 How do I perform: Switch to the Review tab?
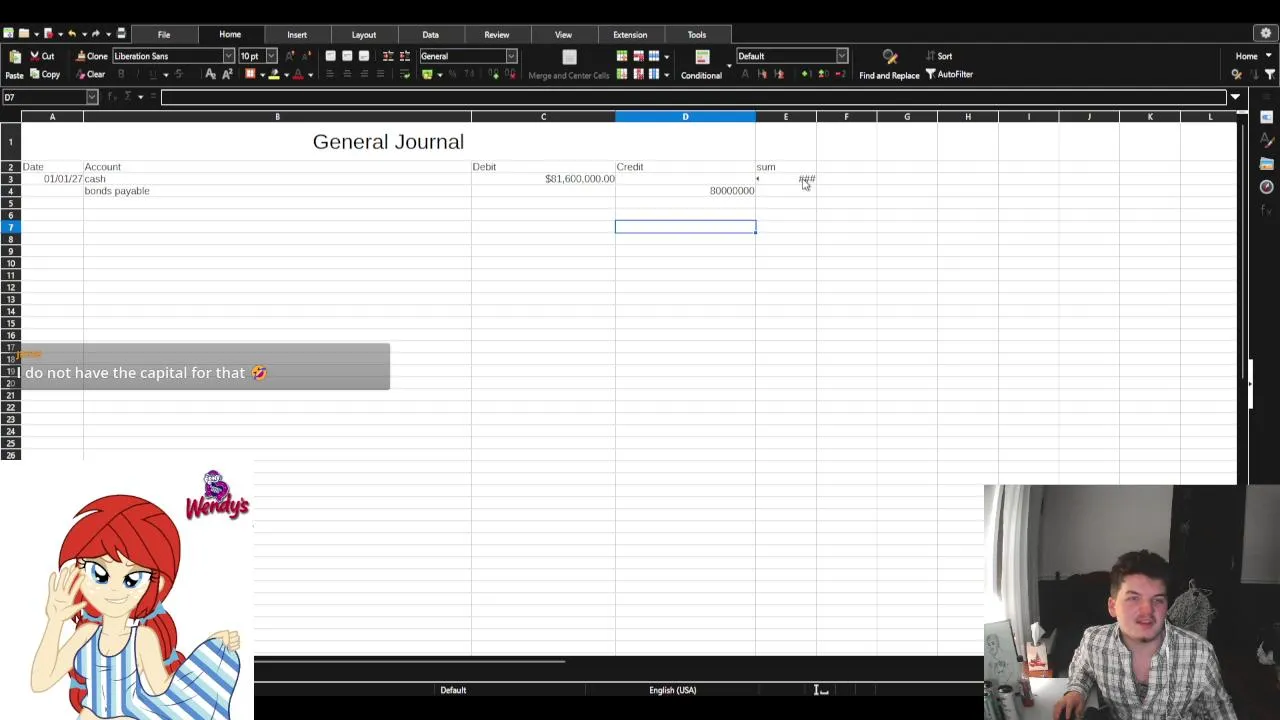[497, 34]
